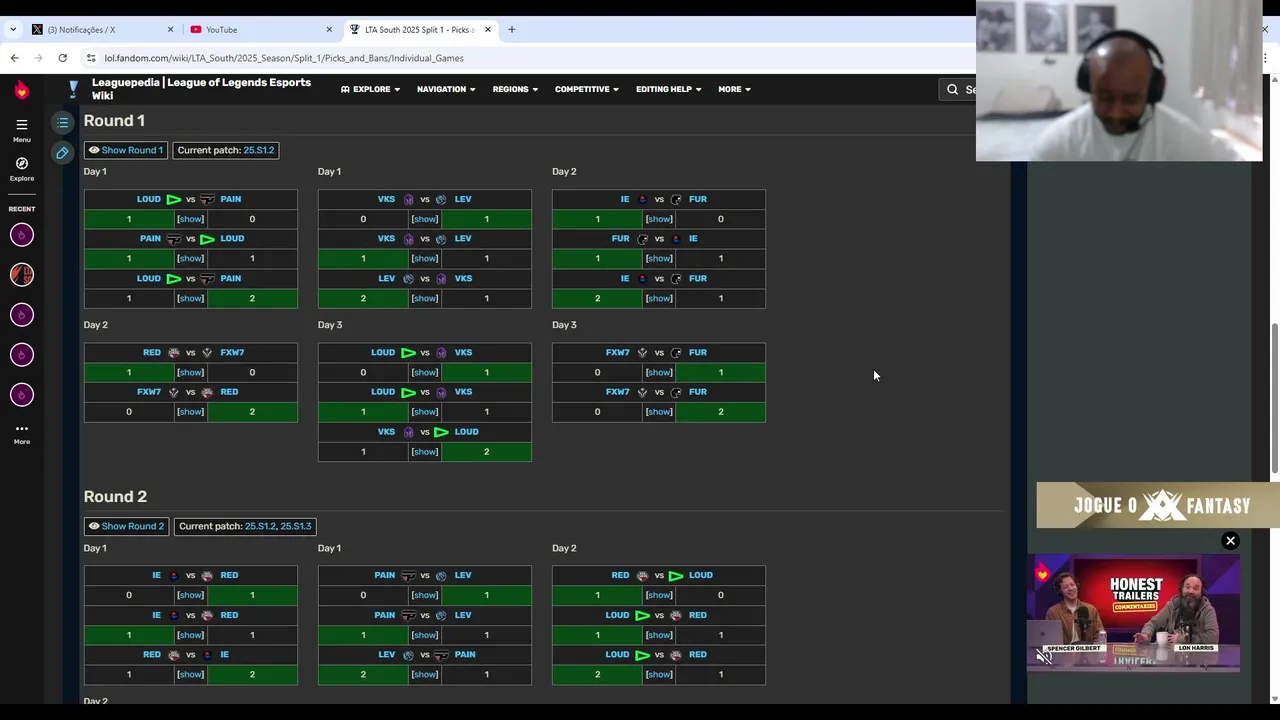Open a new browser tab with plus
Screen dimensions: 1280x720
click(x=511, y=30)
